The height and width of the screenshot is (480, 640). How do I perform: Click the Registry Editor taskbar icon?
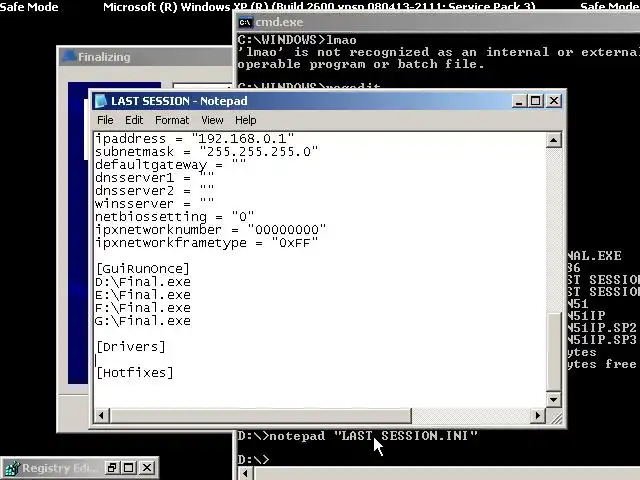(x=11, y=468)
